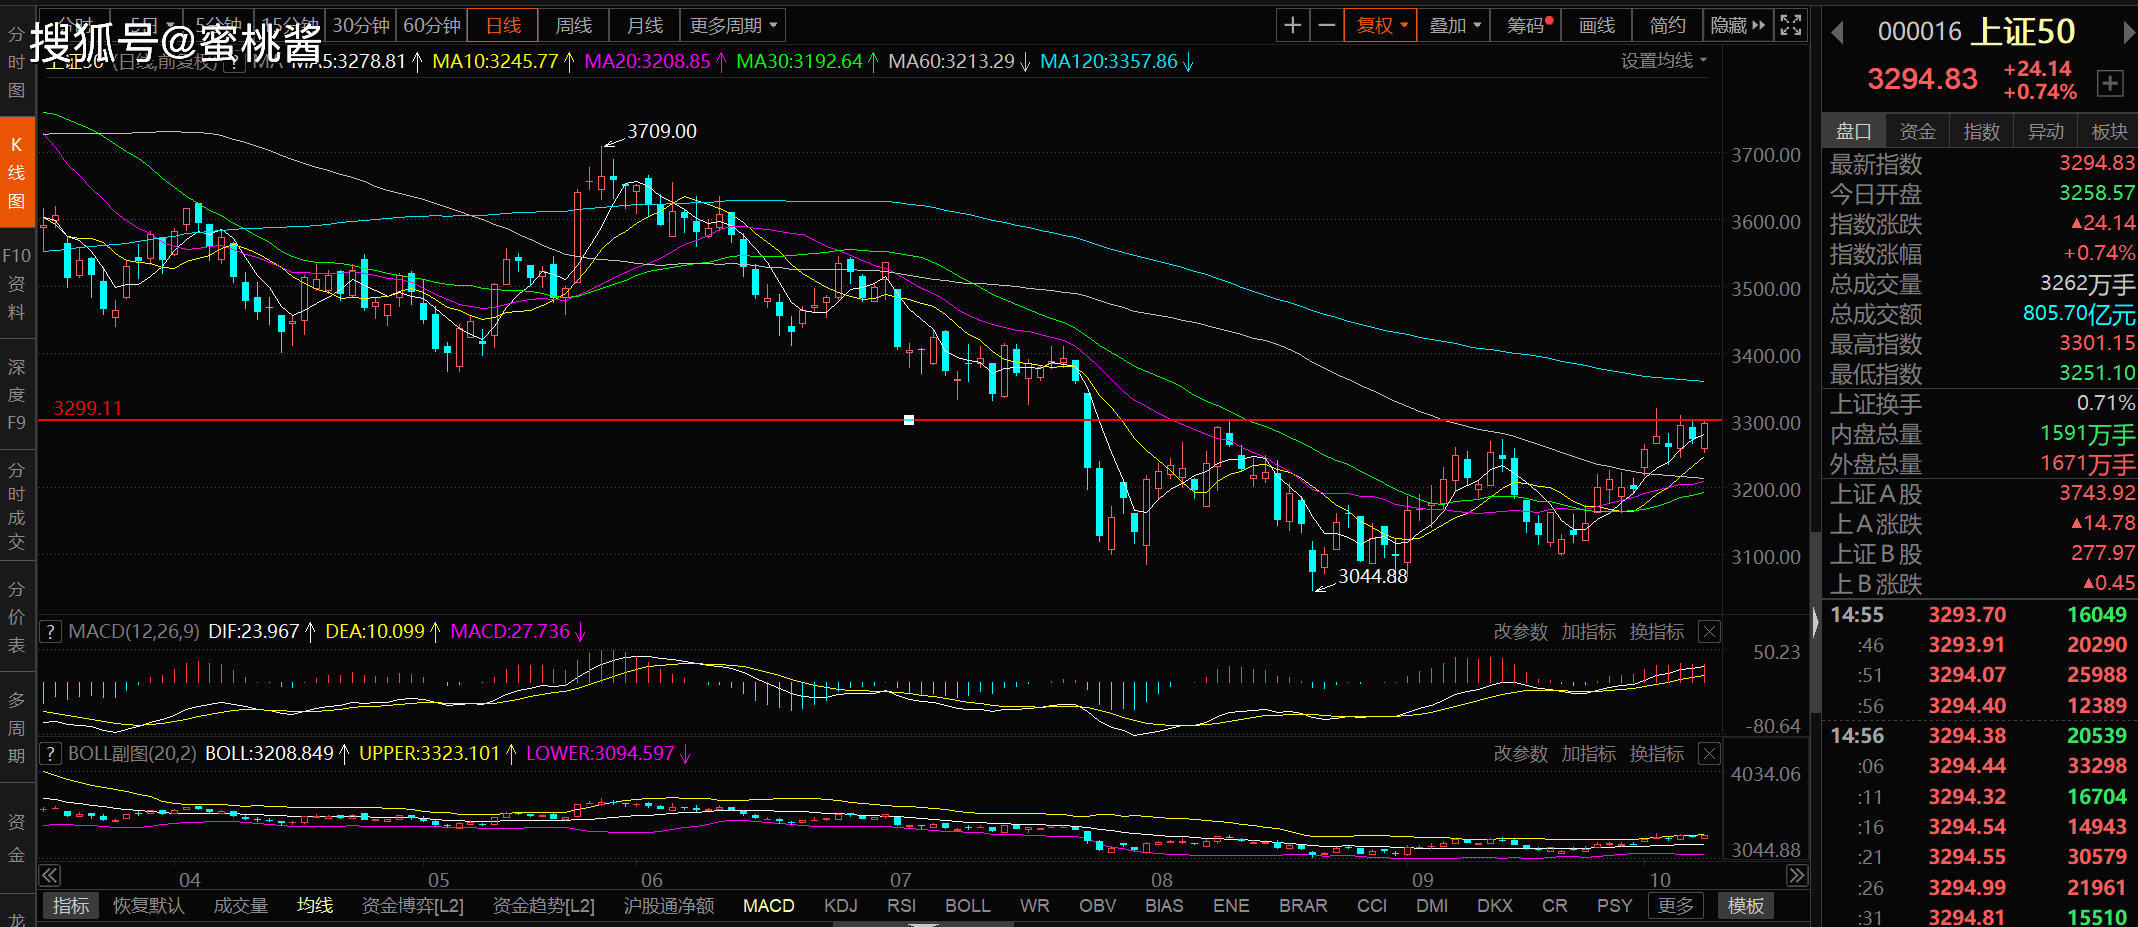2138x927 pixels.
Task: Open F10资料 sidebar tab
Action: [x=17, y=284]
